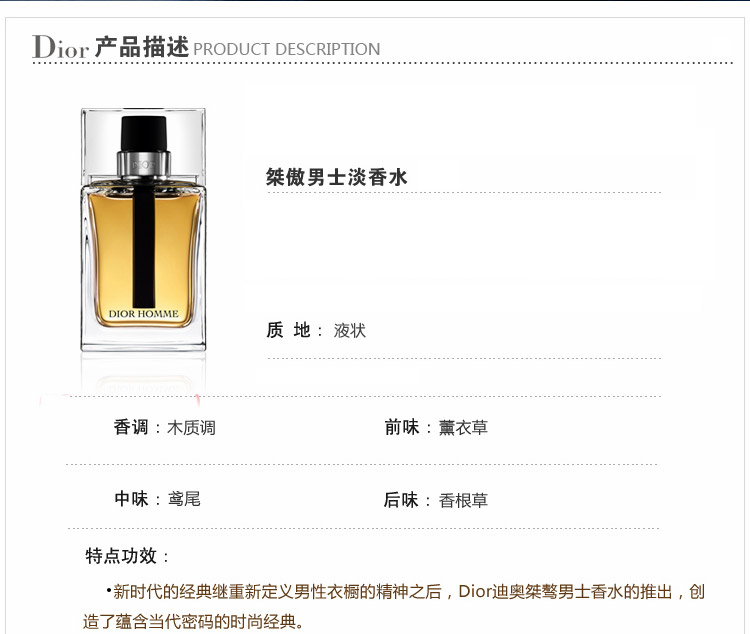The image size is (750, 634).
Task: Click the product title 桀傲男士淡香水
Action: pos(337,177)
